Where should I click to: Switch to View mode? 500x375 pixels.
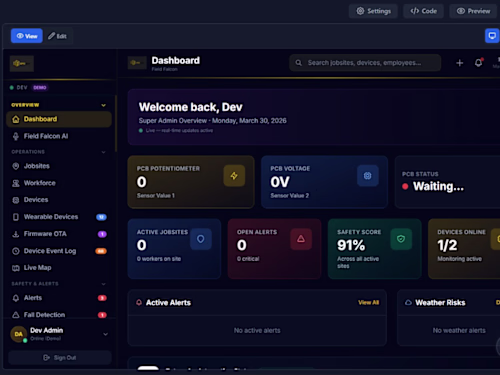(27, 36)
